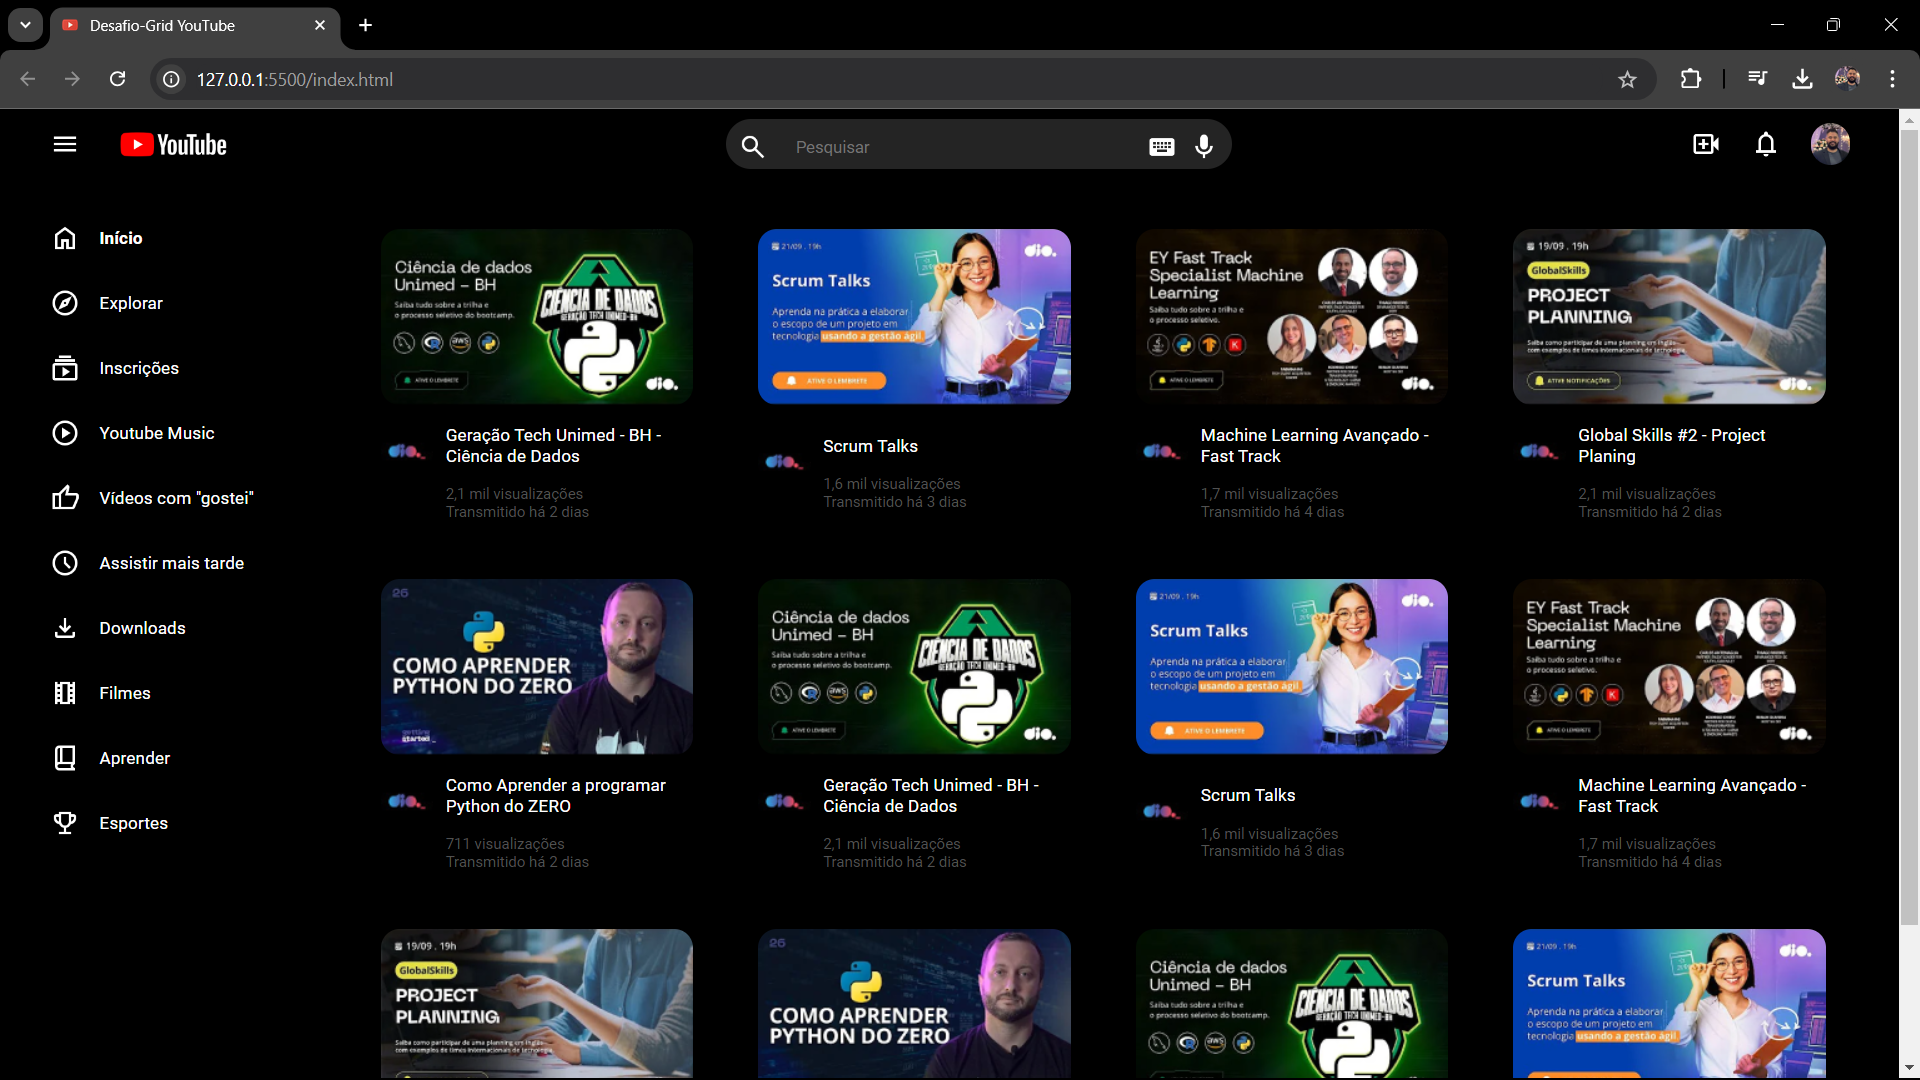The height and width of the screenshot is (1080, 1920).
Task: Go to Inscrições in the sidebar
Action: [x=138, y=368]
